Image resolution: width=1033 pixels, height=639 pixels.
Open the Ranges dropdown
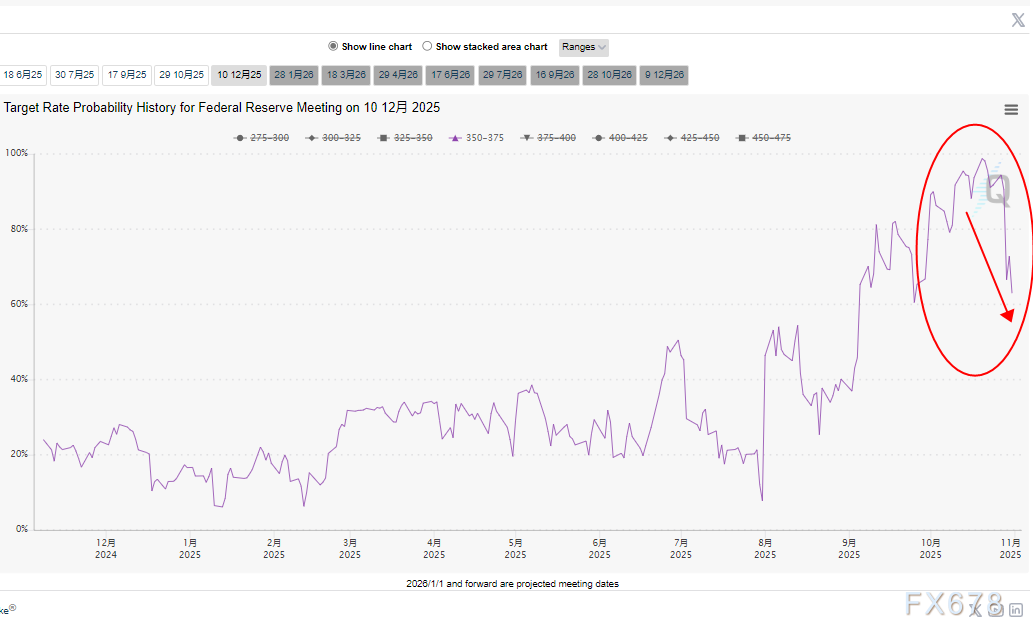coord(584,47)
